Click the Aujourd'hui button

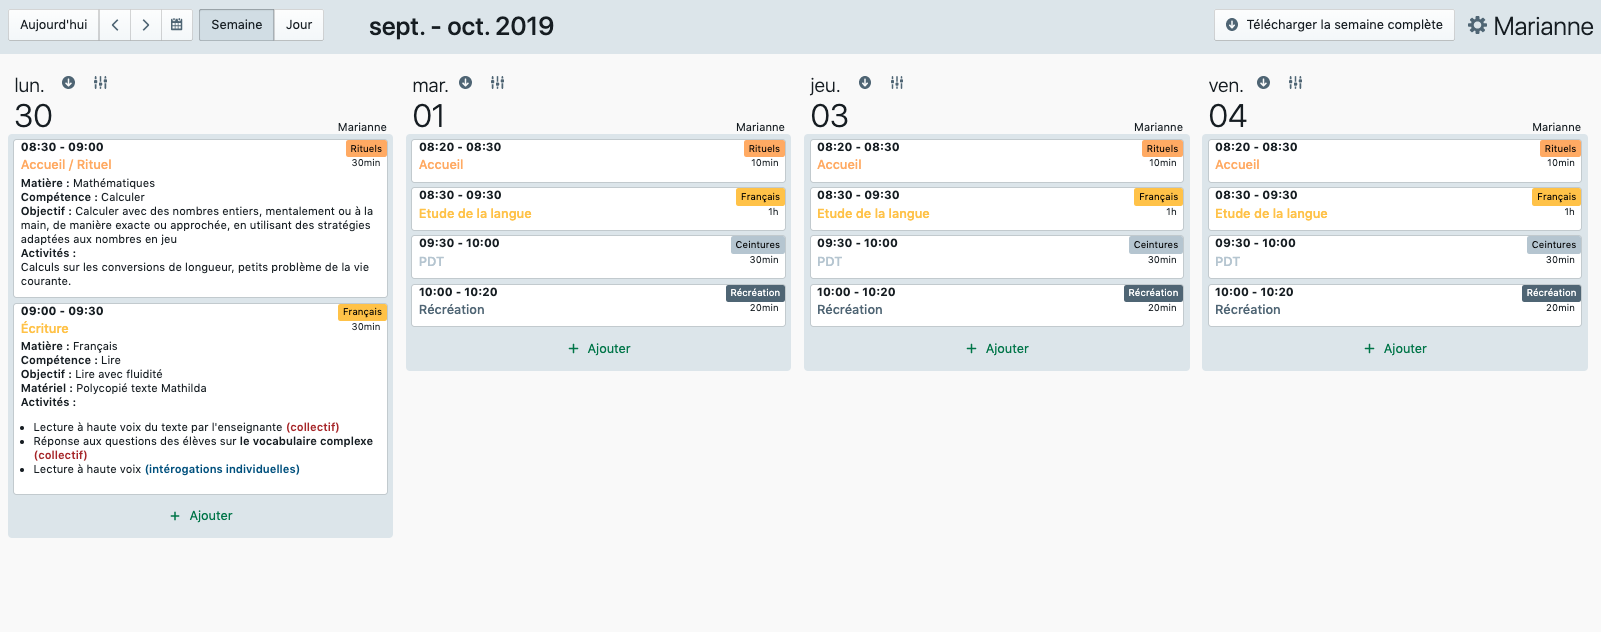point(54,25)
